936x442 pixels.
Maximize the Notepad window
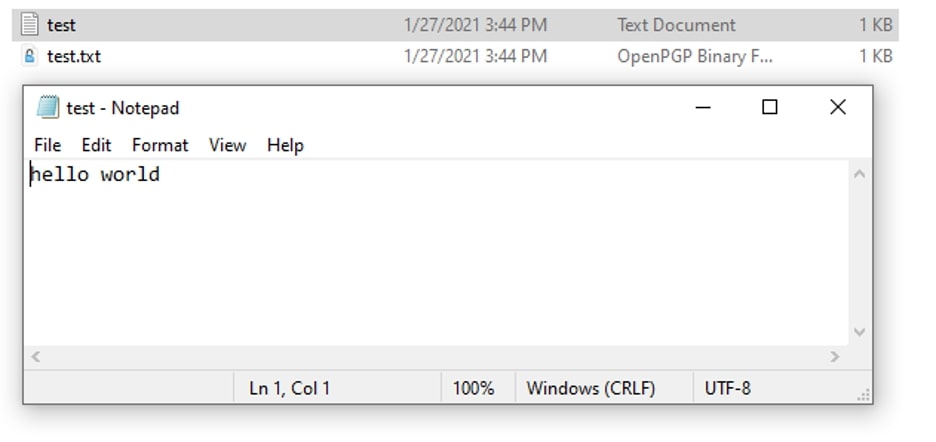coord(770,108)
